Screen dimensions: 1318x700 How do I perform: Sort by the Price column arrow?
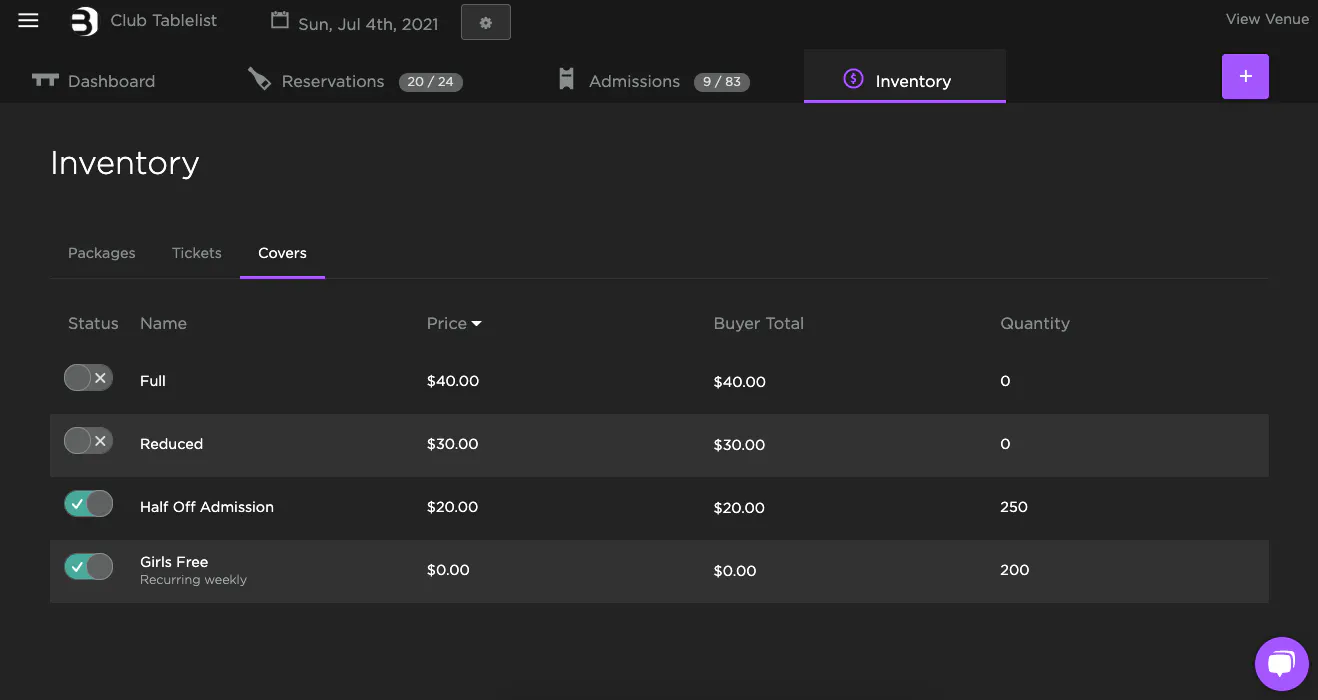tap(477, 324)
